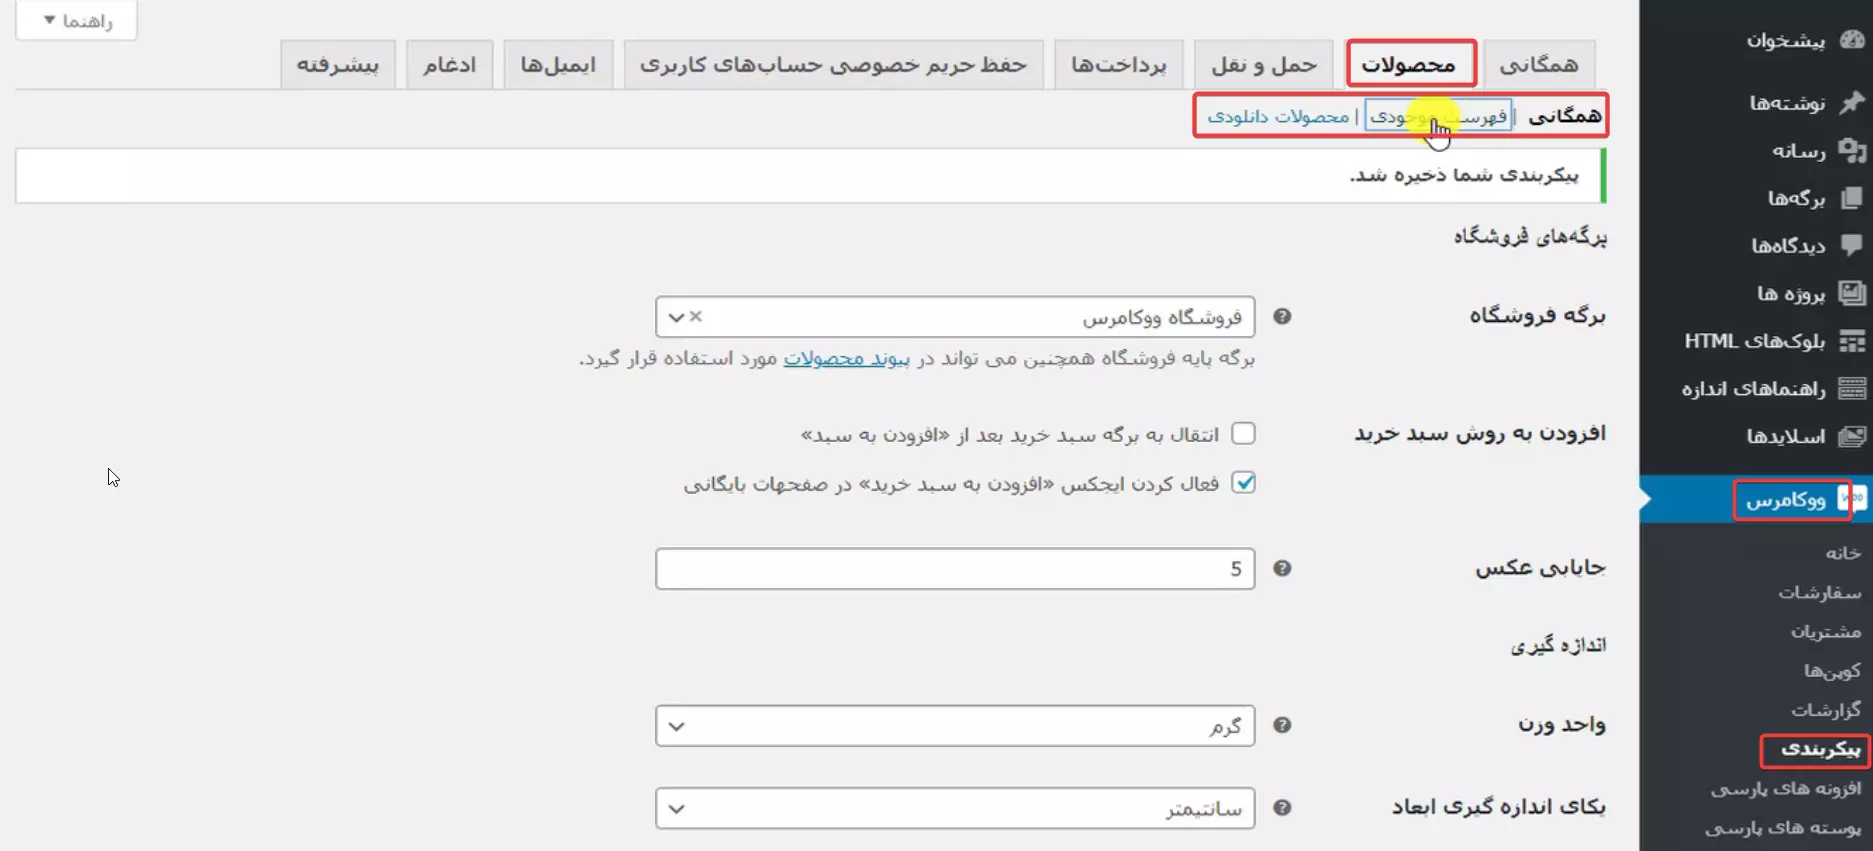Image resolution: width=1873 pixels, height=851 pixels.
Task: Open the Downloadable products (محصولات دانلودی) sub-section
Action: click(1278, 116)
